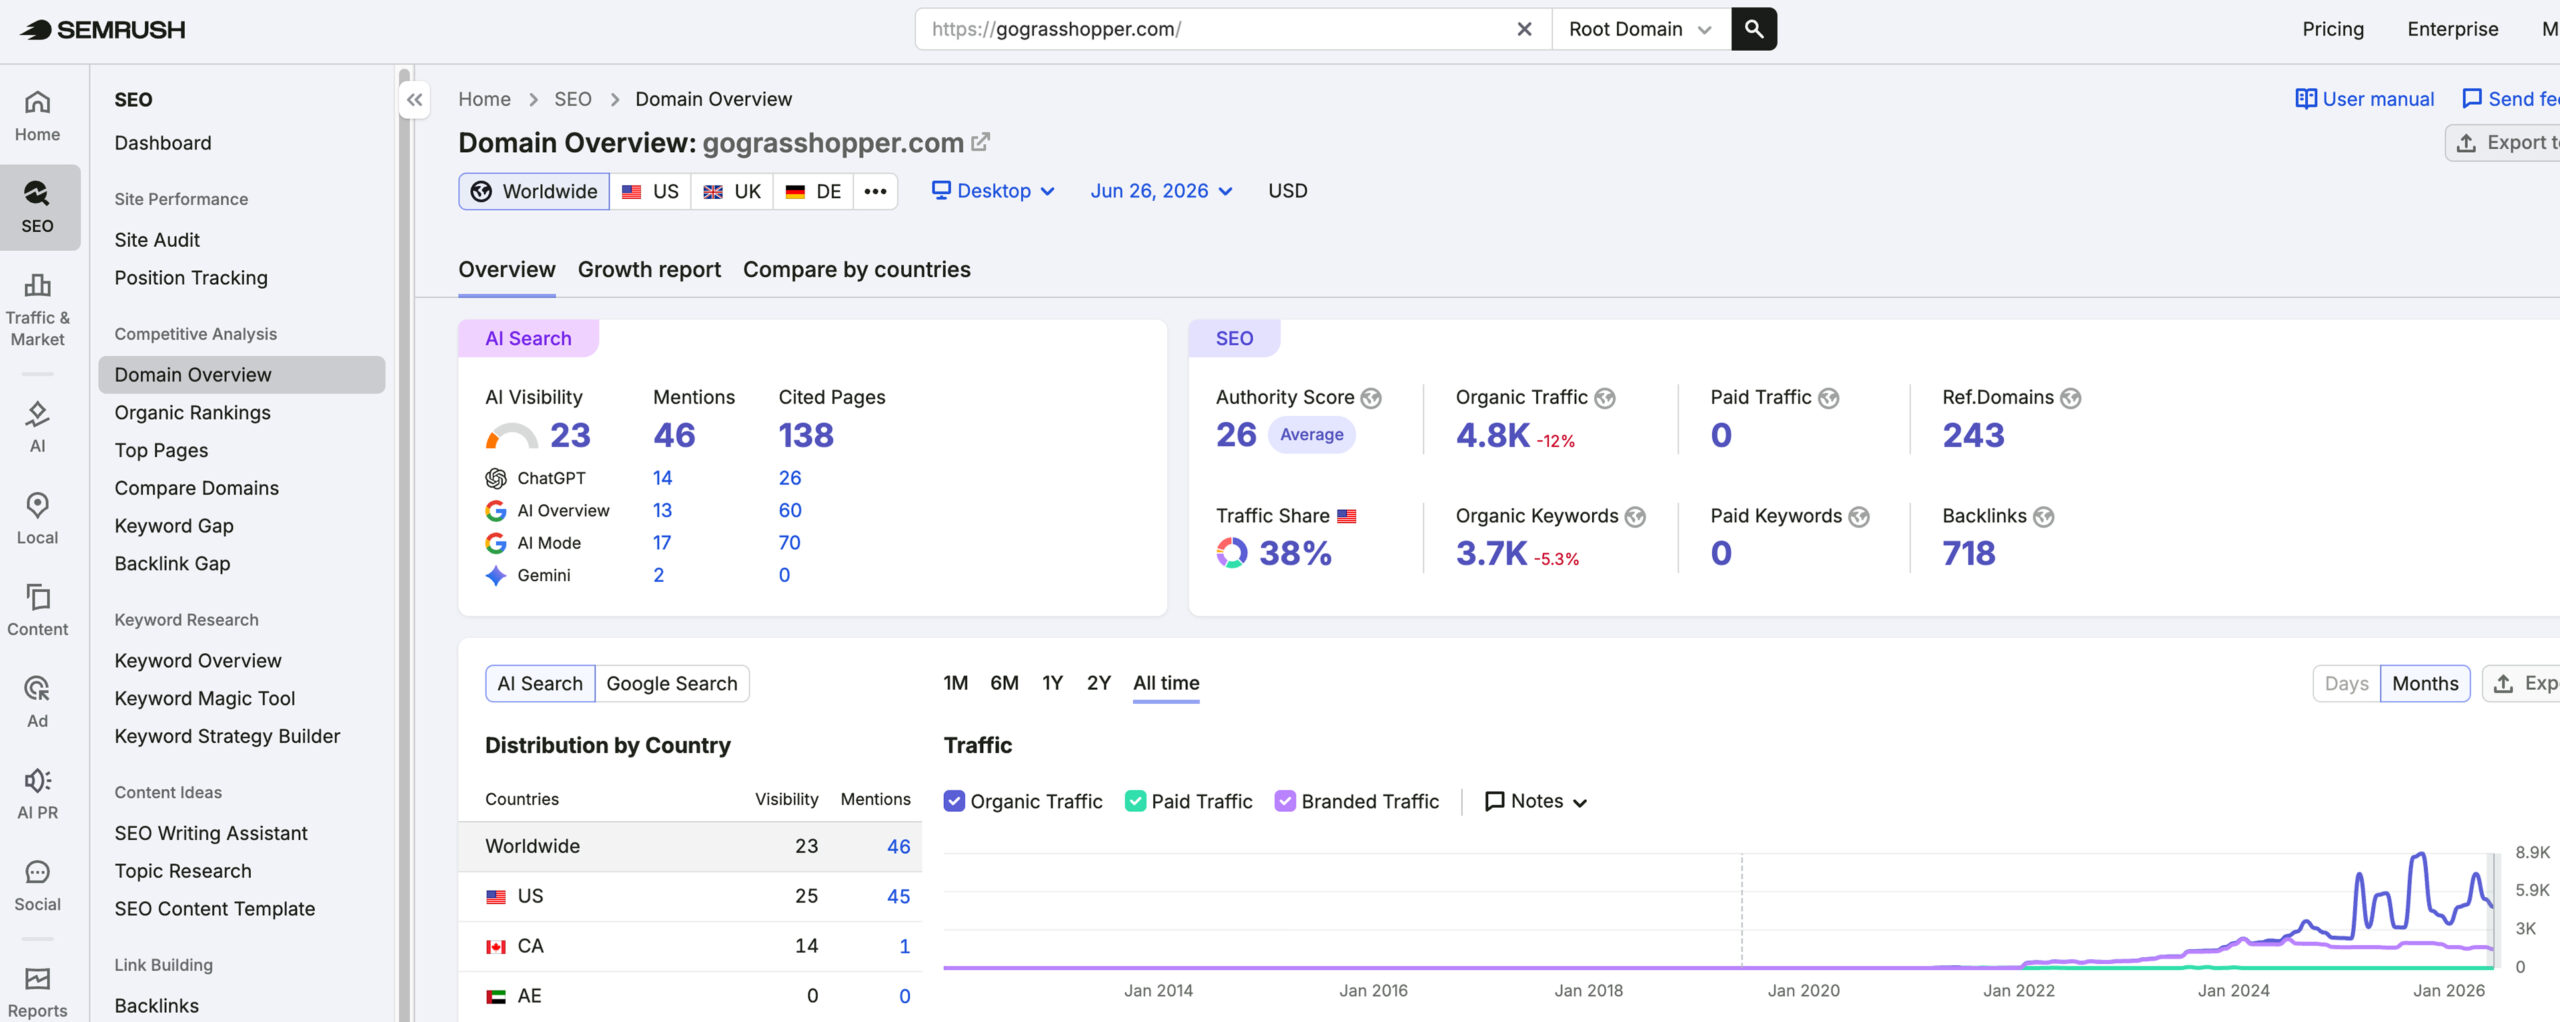This screenshot has height=1022, width=2560.
Task: Switch chart to Google Search
Action: 672,684
